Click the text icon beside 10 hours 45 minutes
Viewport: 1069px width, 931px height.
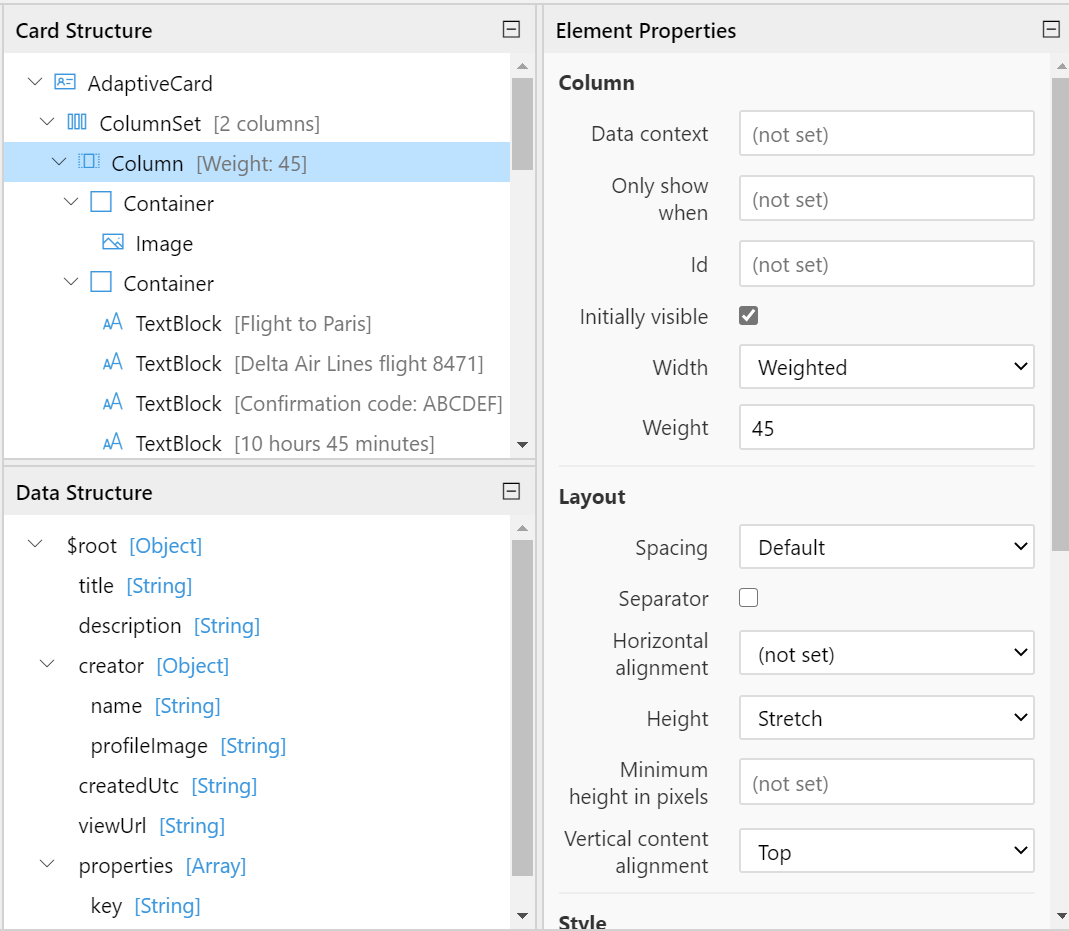click(112, 442)
